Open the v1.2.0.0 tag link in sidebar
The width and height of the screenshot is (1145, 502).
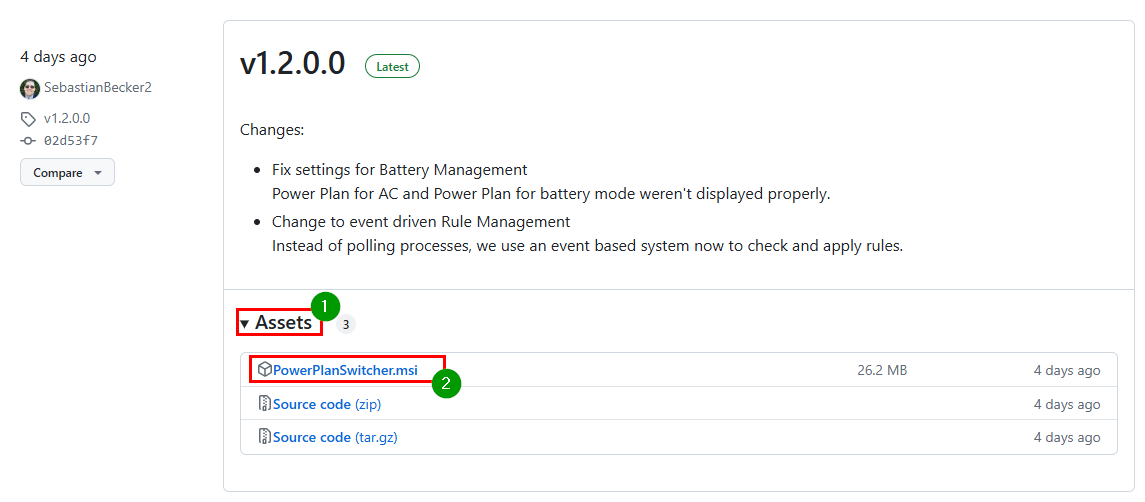(67, 118)
